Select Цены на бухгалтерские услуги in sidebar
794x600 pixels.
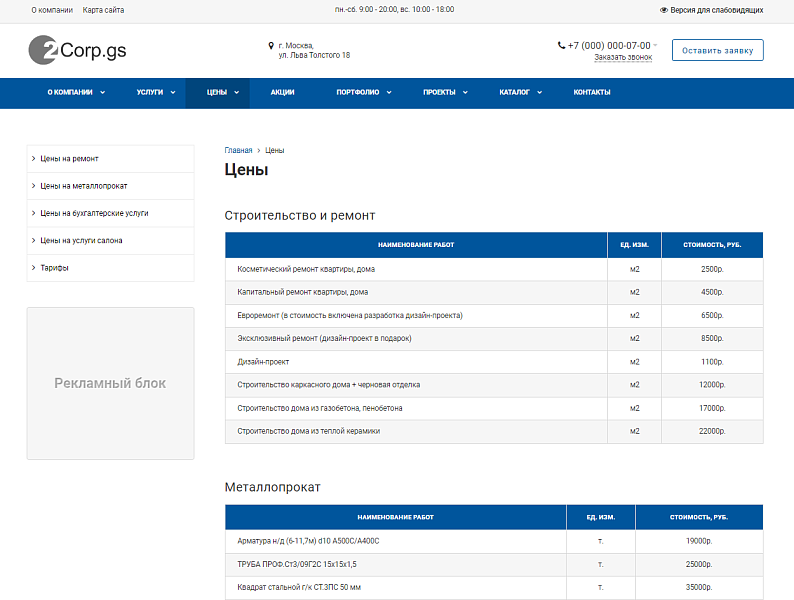pyautogui.click(x=94, y=213)
